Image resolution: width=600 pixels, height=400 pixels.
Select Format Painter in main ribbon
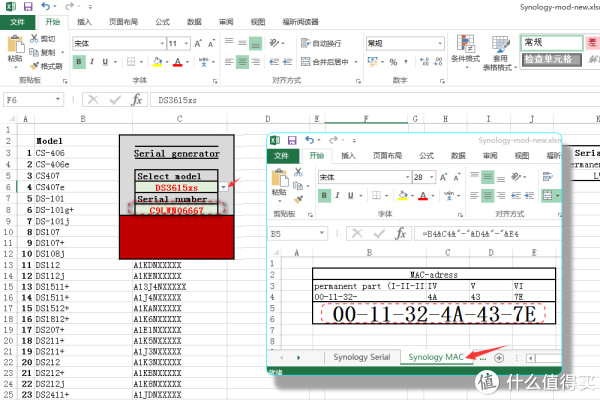pyautogui.click(x=46, y=66)
